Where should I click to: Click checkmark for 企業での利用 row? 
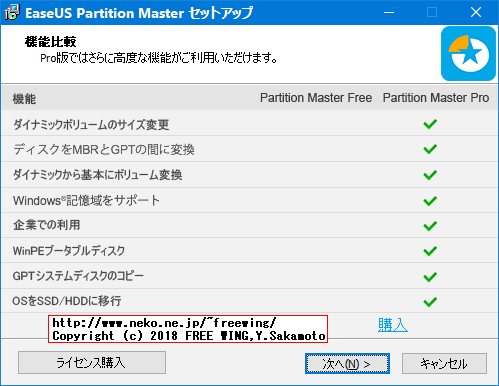pos(430,226)
